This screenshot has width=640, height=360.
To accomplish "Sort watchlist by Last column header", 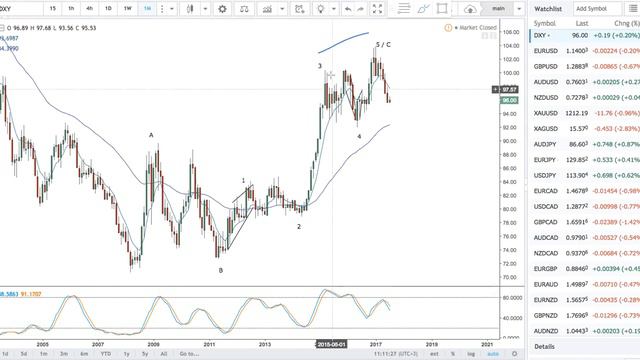I will click(582, 24).
